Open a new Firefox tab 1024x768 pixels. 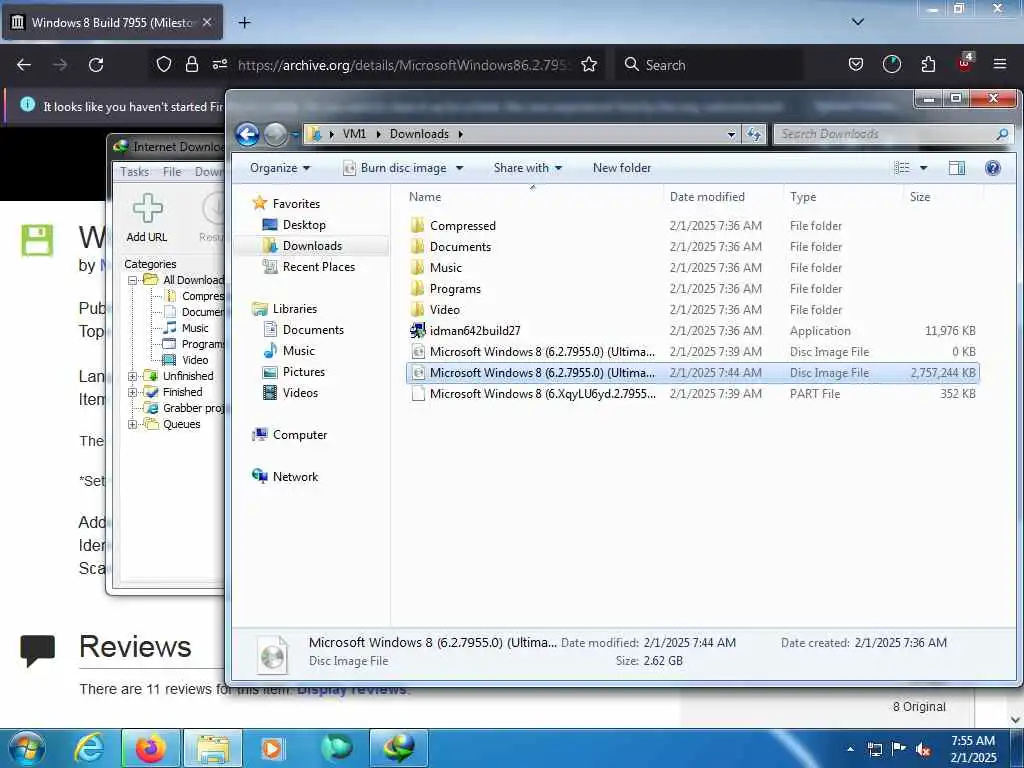[x=244, y=23]
